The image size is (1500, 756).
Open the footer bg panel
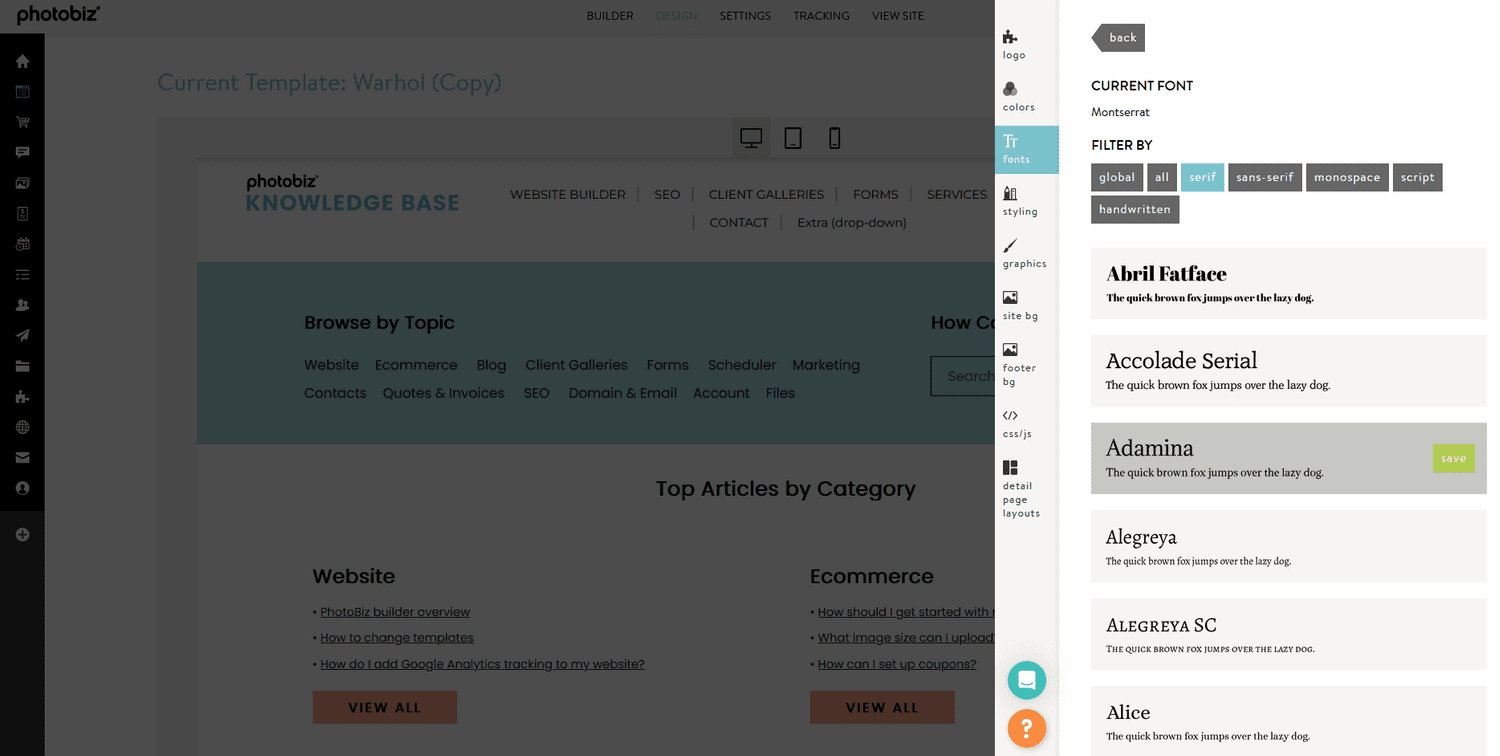coord(1019,362)
